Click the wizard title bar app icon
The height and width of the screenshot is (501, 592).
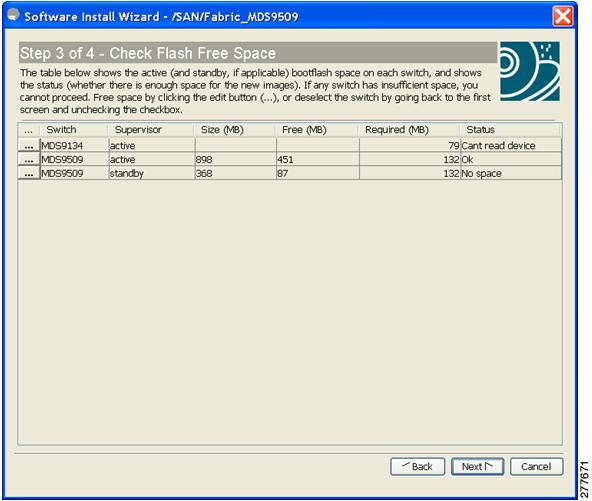(x=14, y=15)
